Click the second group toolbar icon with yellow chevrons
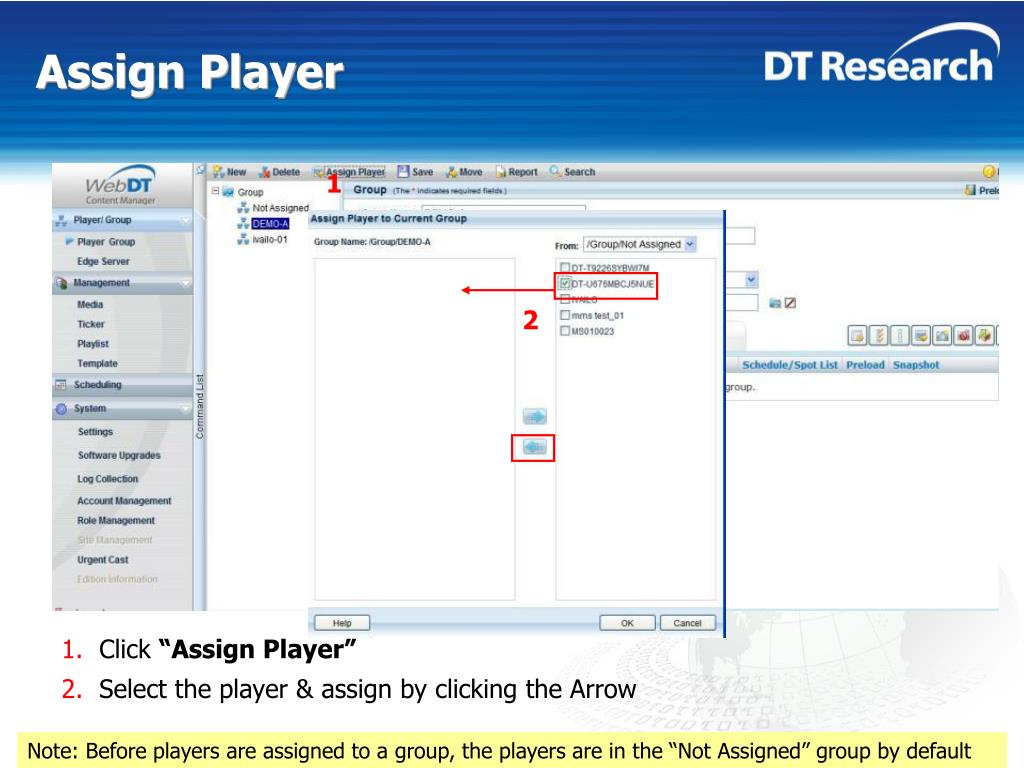Viewport: 1024px width, 768px height. tap(878, 336)
